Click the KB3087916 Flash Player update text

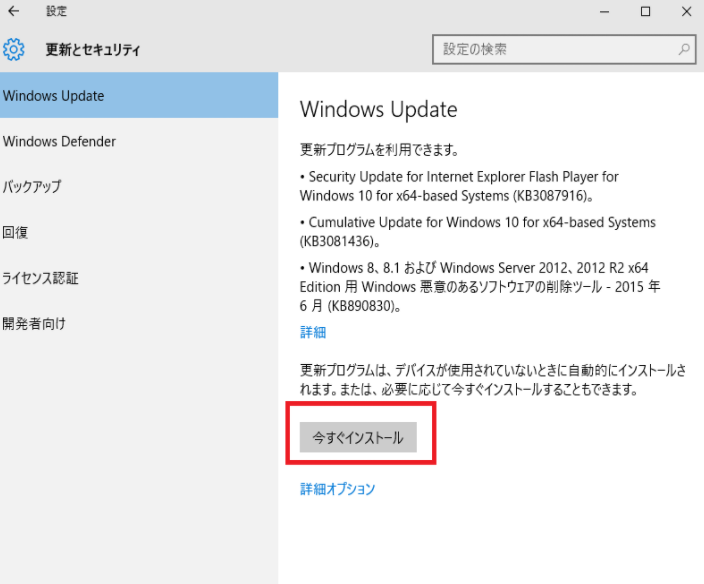coord(459,186)
